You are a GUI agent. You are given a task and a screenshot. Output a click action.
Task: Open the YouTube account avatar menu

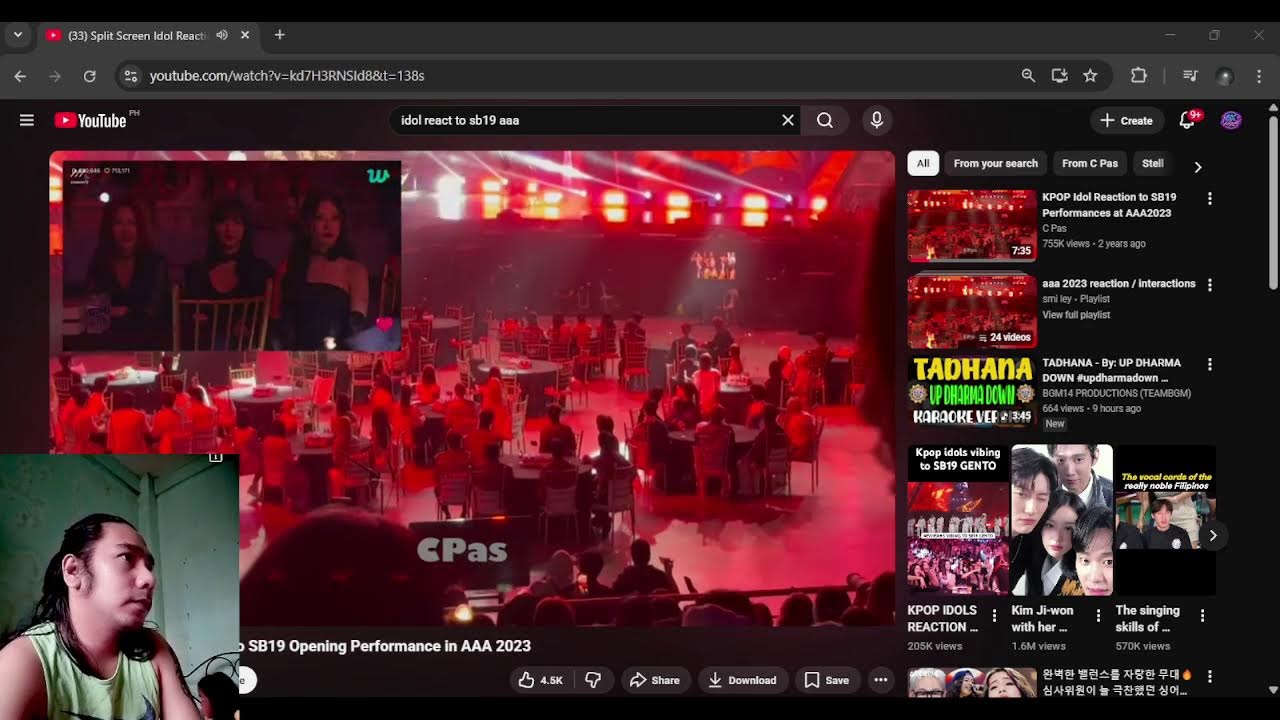click(1231, 120)
